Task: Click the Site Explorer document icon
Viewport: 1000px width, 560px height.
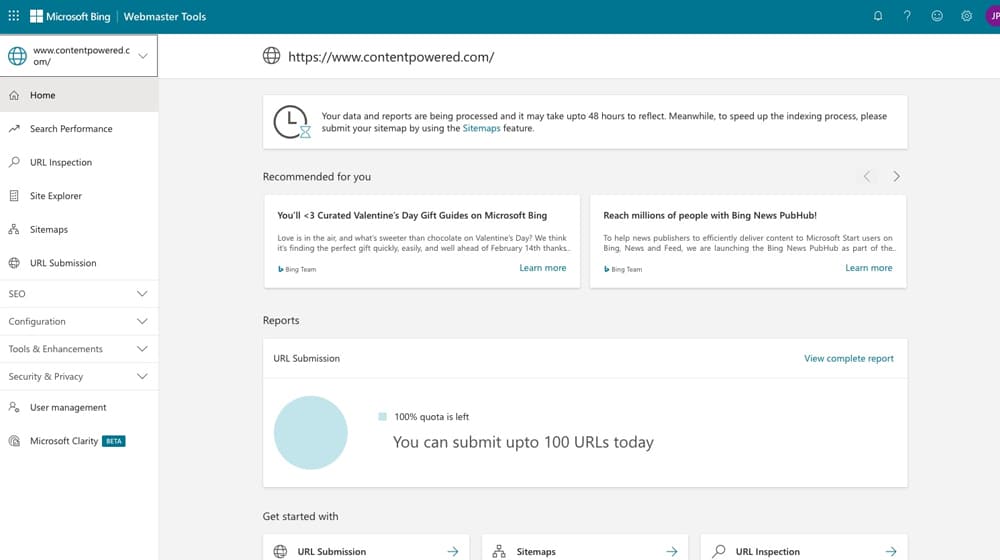Action: pos(14,196)
